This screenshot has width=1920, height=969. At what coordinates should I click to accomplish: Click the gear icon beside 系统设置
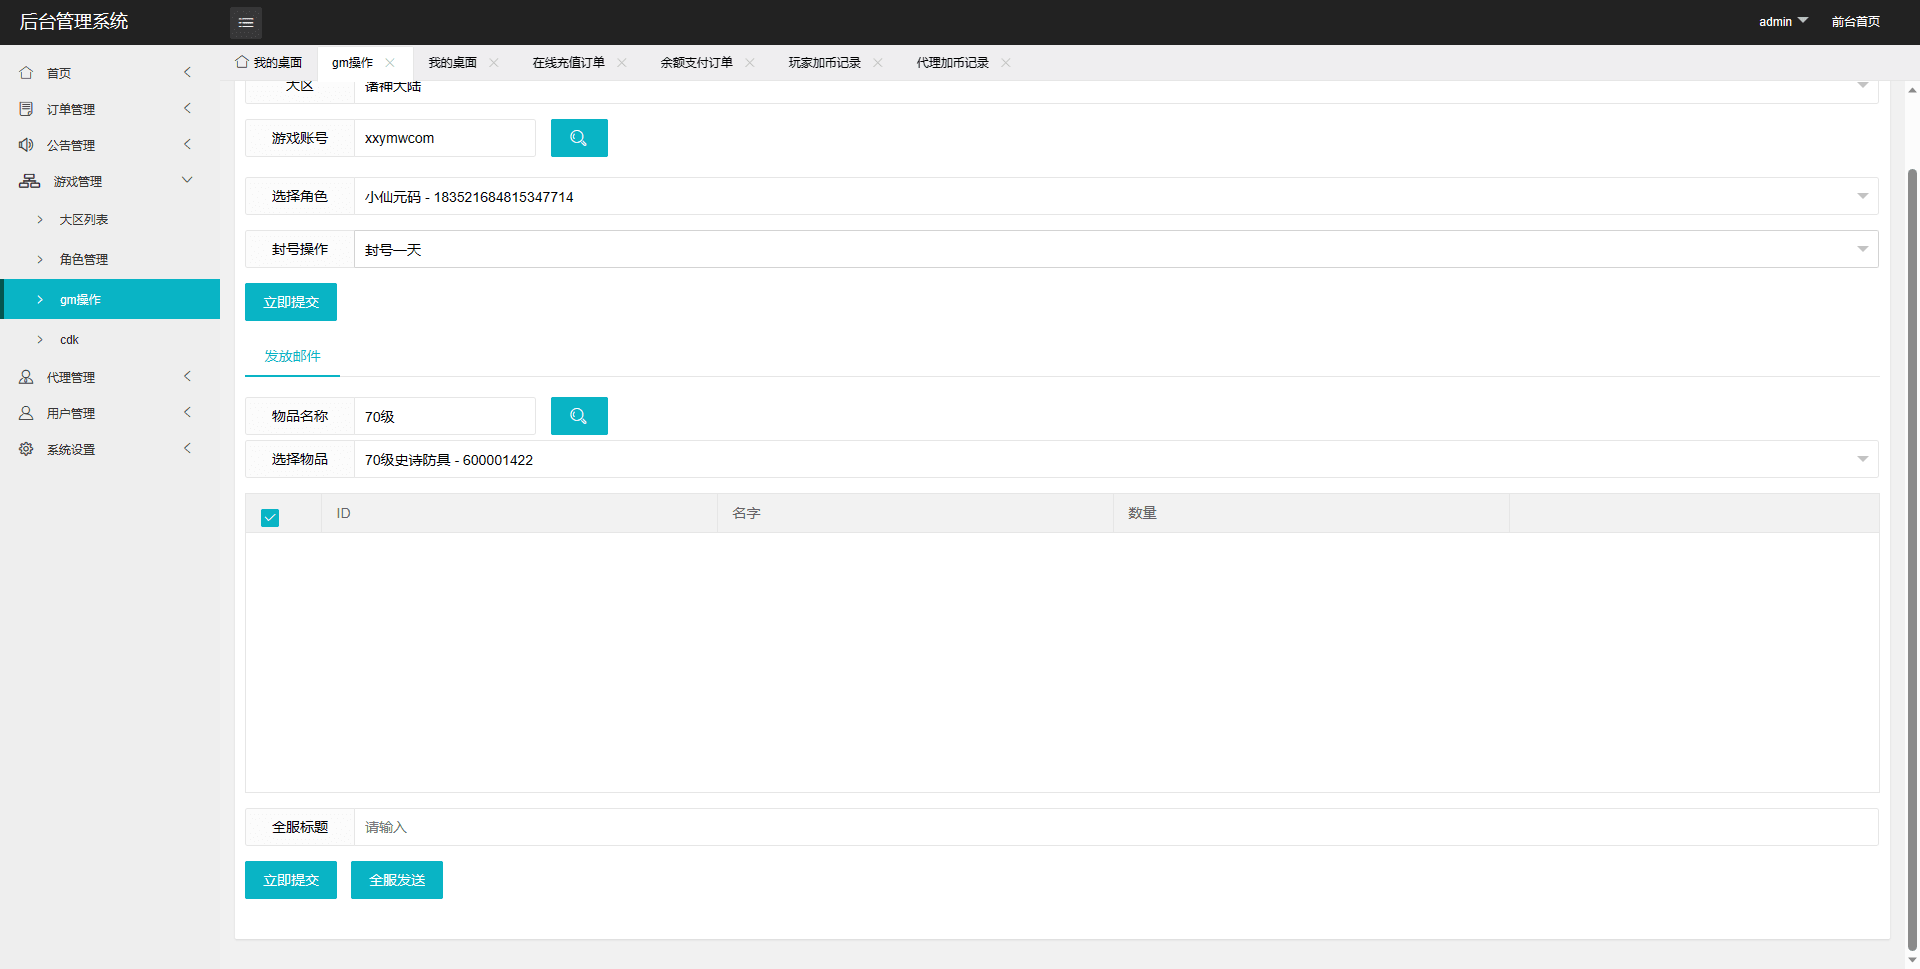coord(26,449)
